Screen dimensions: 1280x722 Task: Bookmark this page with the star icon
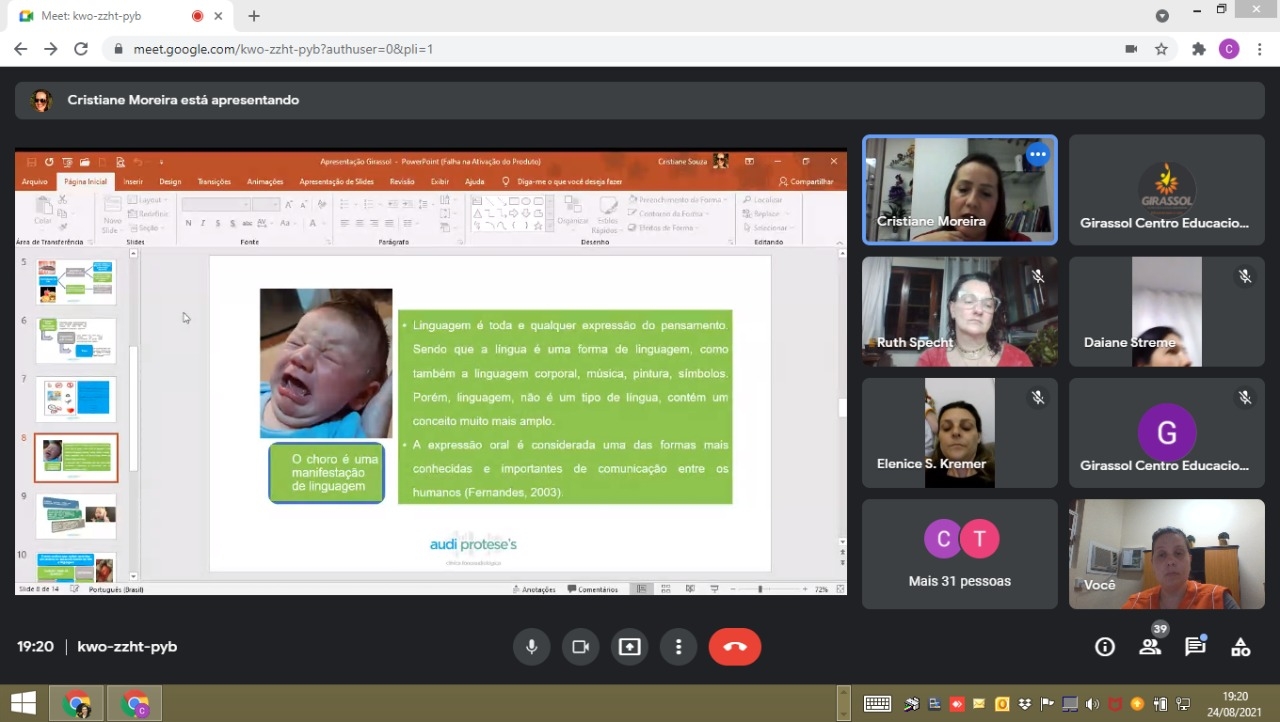1161,49
